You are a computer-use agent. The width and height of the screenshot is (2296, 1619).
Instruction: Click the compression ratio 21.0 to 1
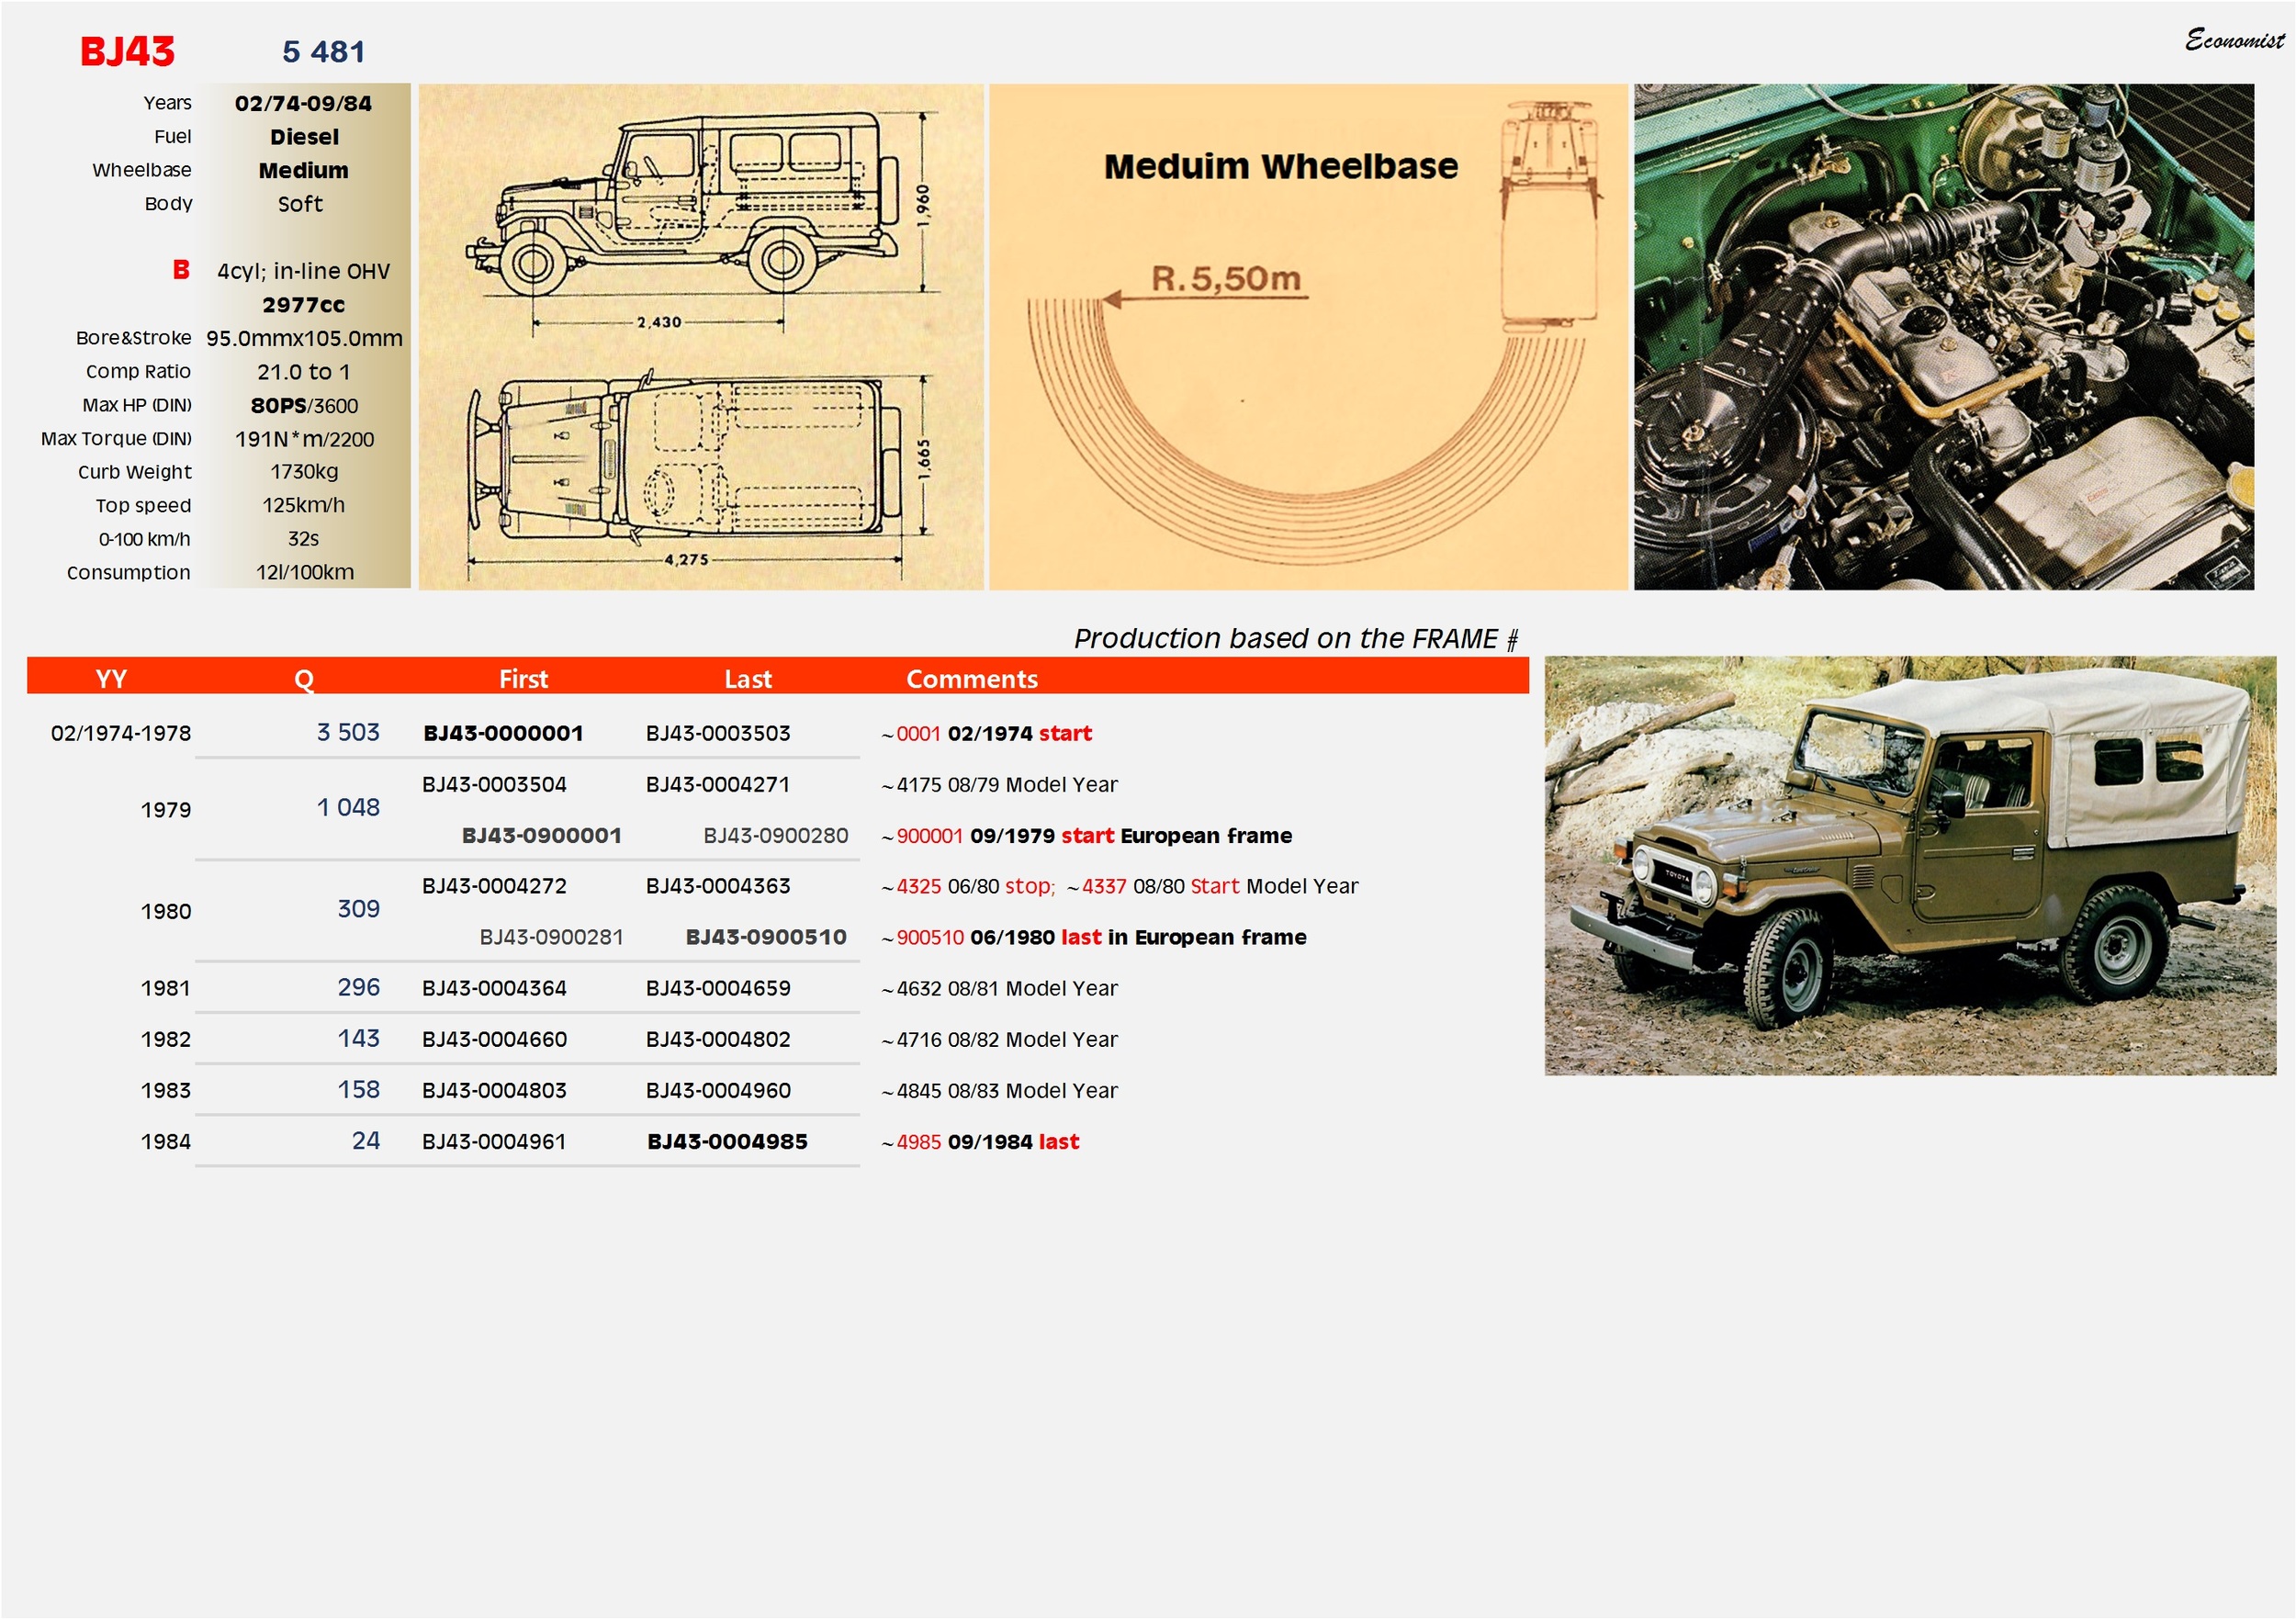[x=304, y=372]
